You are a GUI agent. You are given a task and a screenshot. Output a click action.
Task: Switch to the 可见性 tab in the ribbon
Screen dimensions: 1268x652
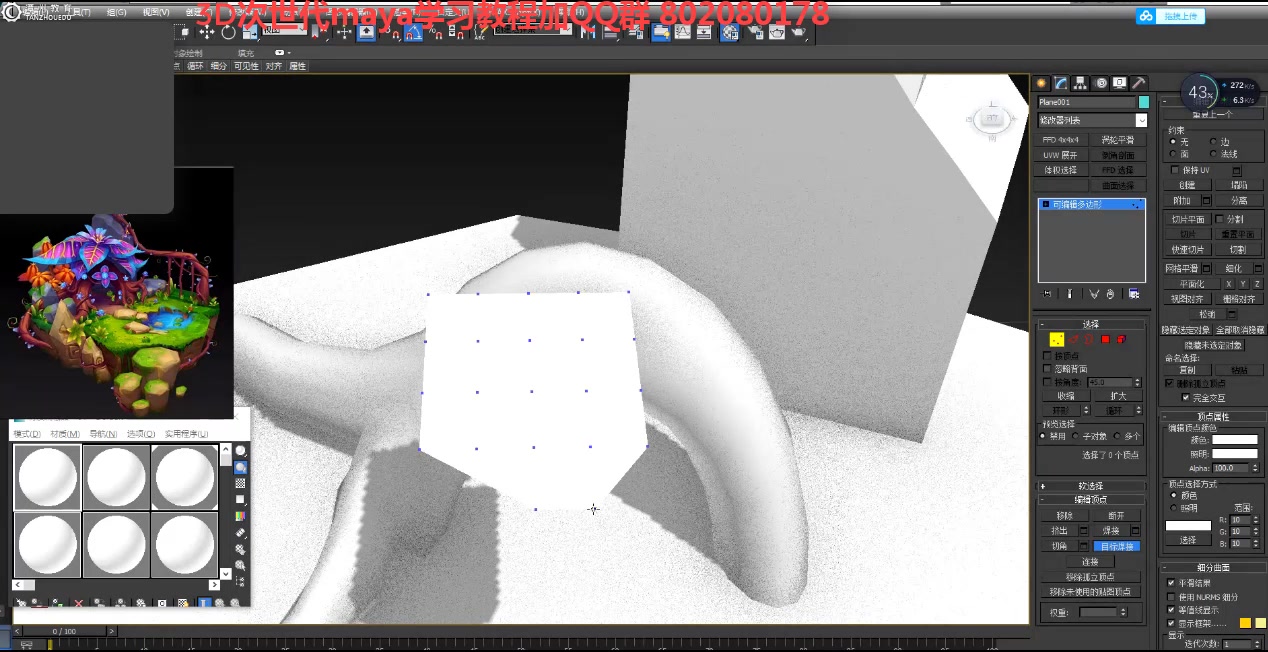click(x=246, y=65)
